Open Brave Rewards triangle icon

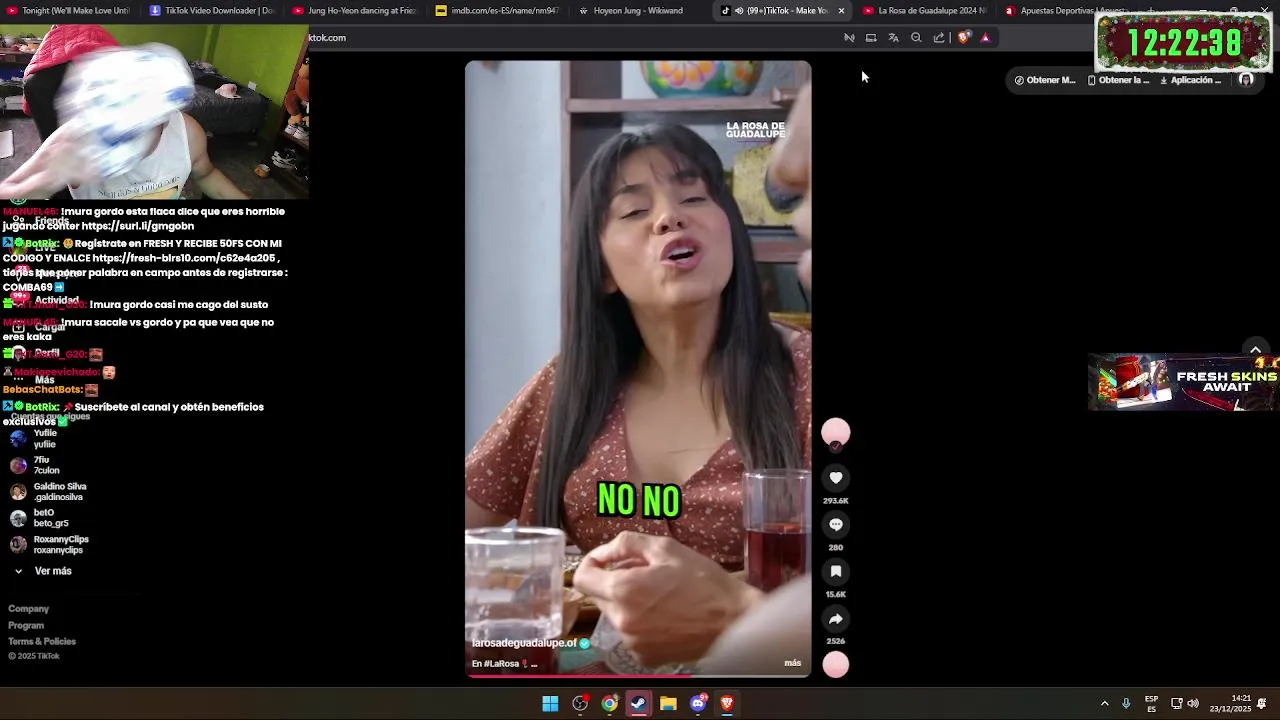point(985,38)
